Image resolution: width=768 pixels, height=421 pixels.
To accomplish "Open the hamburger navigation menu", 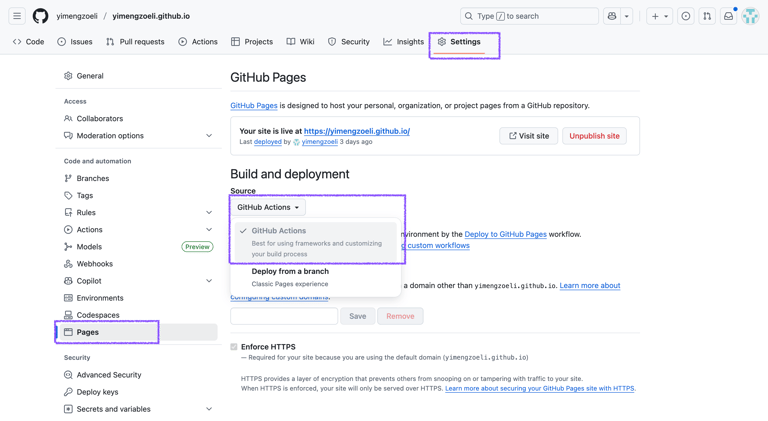I will pyautogui.click(x=17, y=16).
